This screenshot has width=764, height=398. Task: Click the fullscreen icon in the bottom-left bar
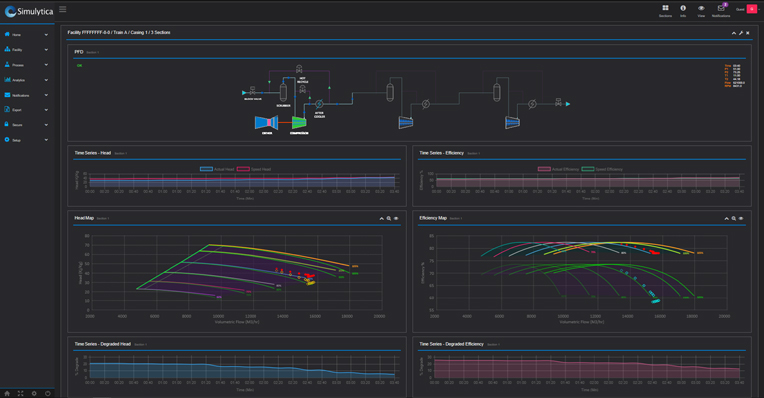point(20,393)
